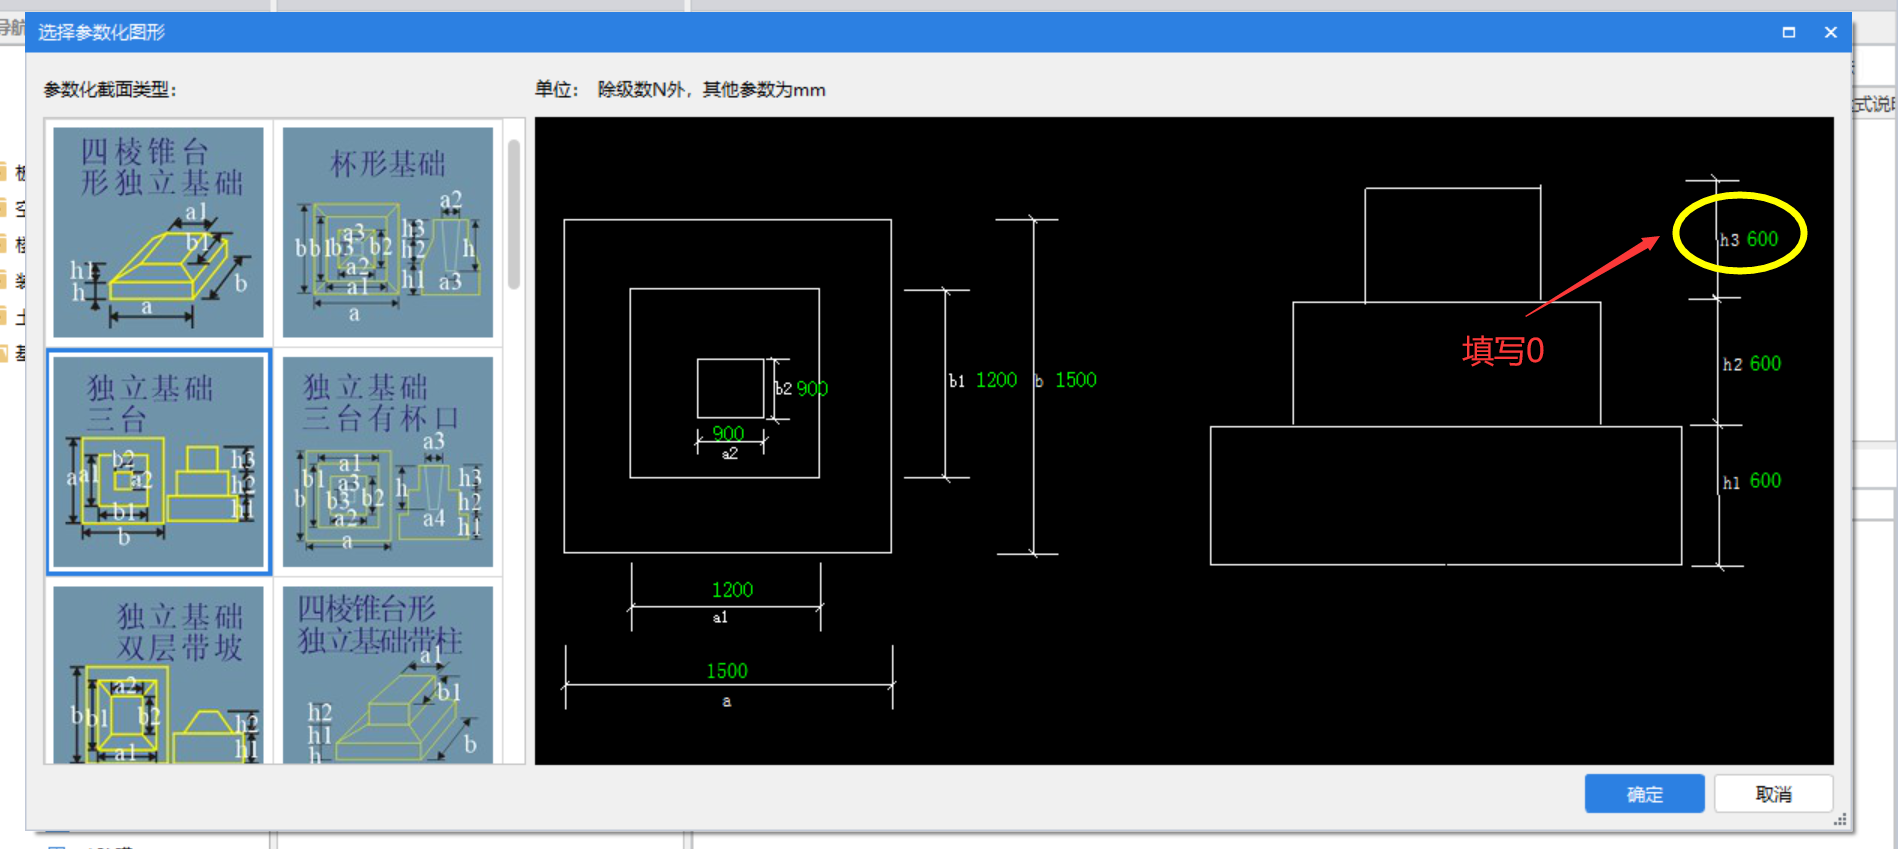Click the b1 value 1200
The image size is (1898, 849).
996,380
